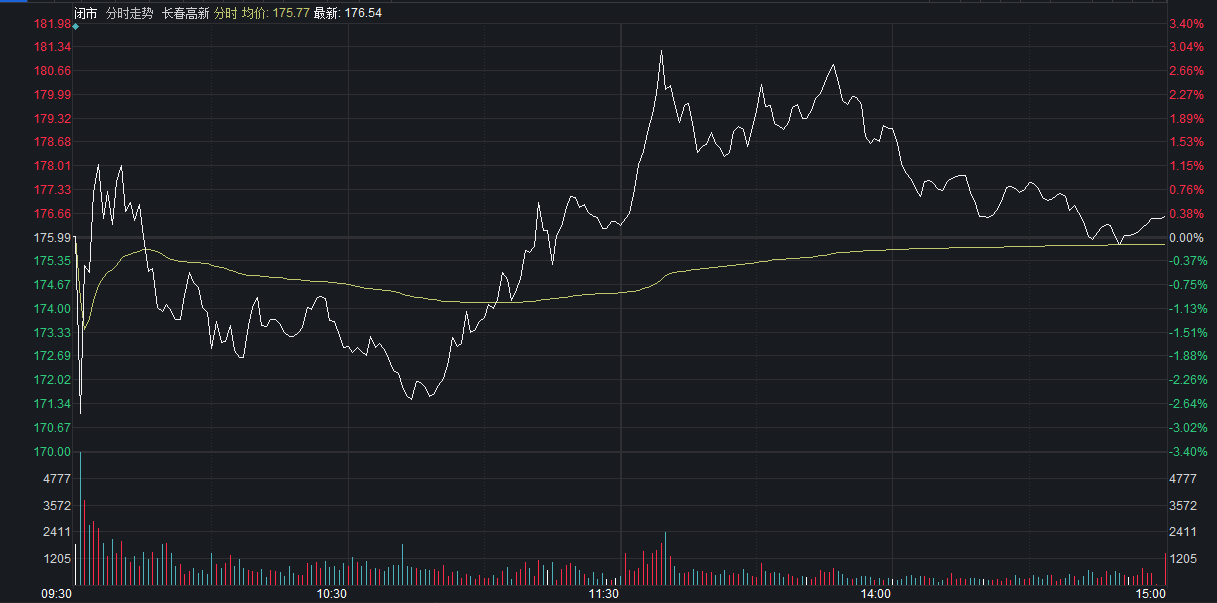Click the 最新 176.54 latest price readout

click(x=347, y=13)
